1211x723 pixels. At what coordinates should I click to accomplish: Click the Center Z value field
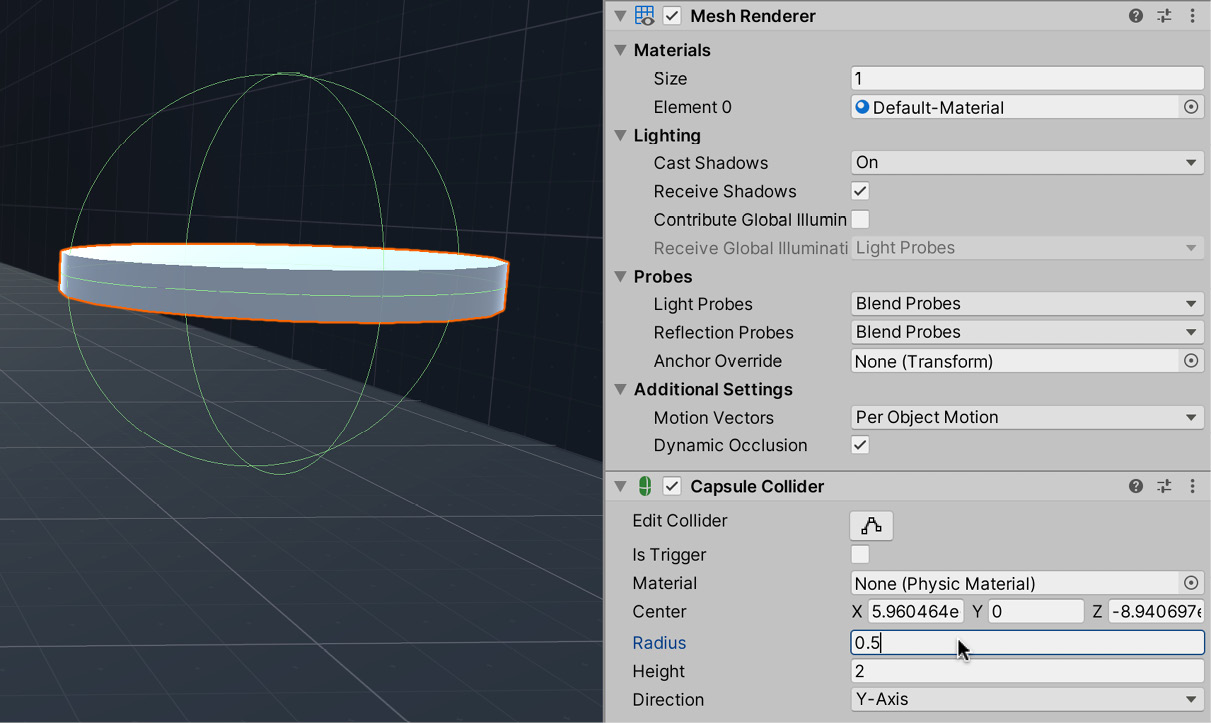coord(1156,611)
